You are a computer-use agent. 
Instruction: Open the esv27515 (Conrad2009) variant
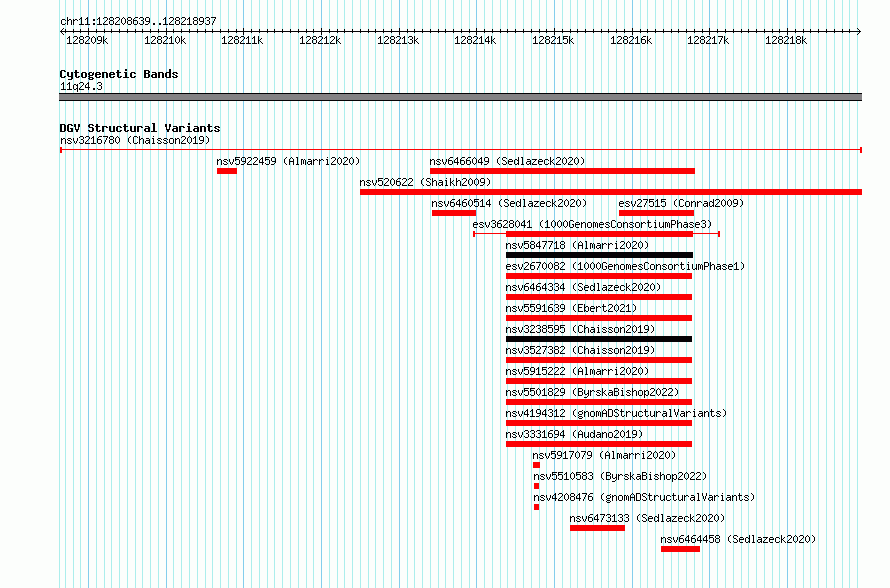(681, 203)
